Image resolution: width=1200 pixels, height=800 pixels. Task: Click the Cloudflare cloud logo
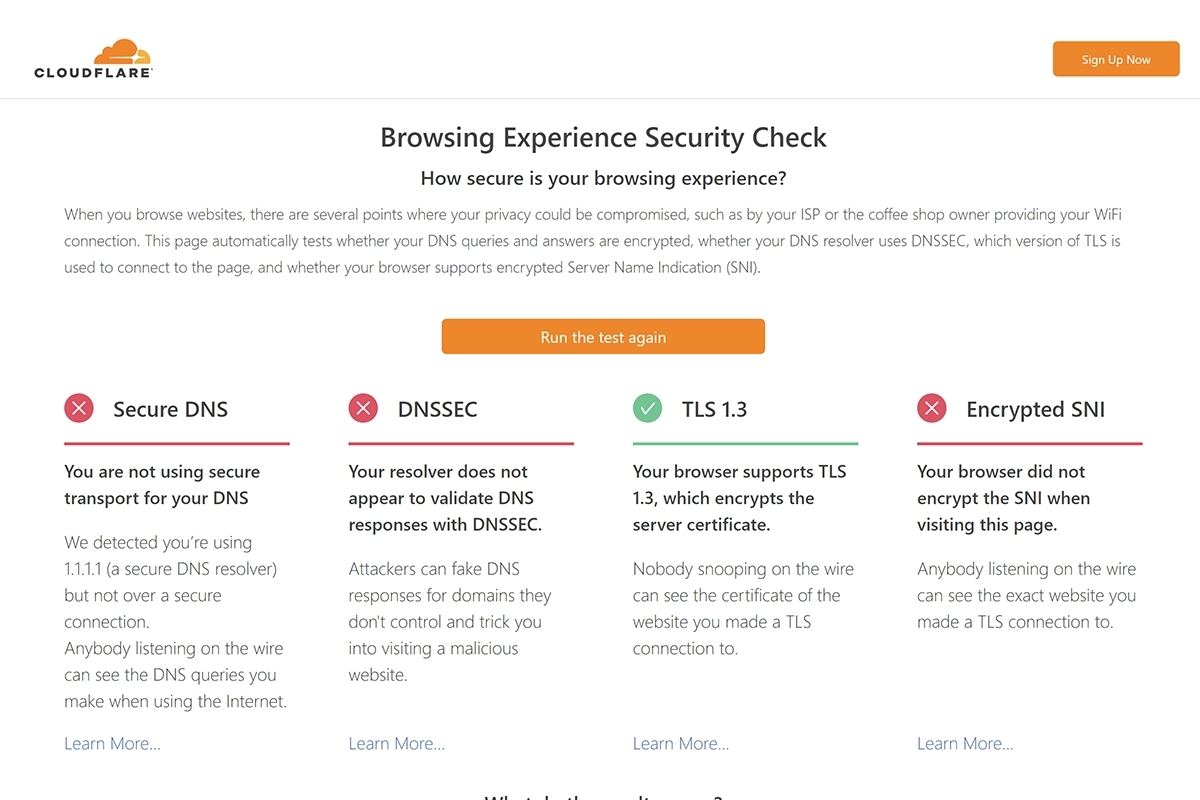click(x=122, y=52)
